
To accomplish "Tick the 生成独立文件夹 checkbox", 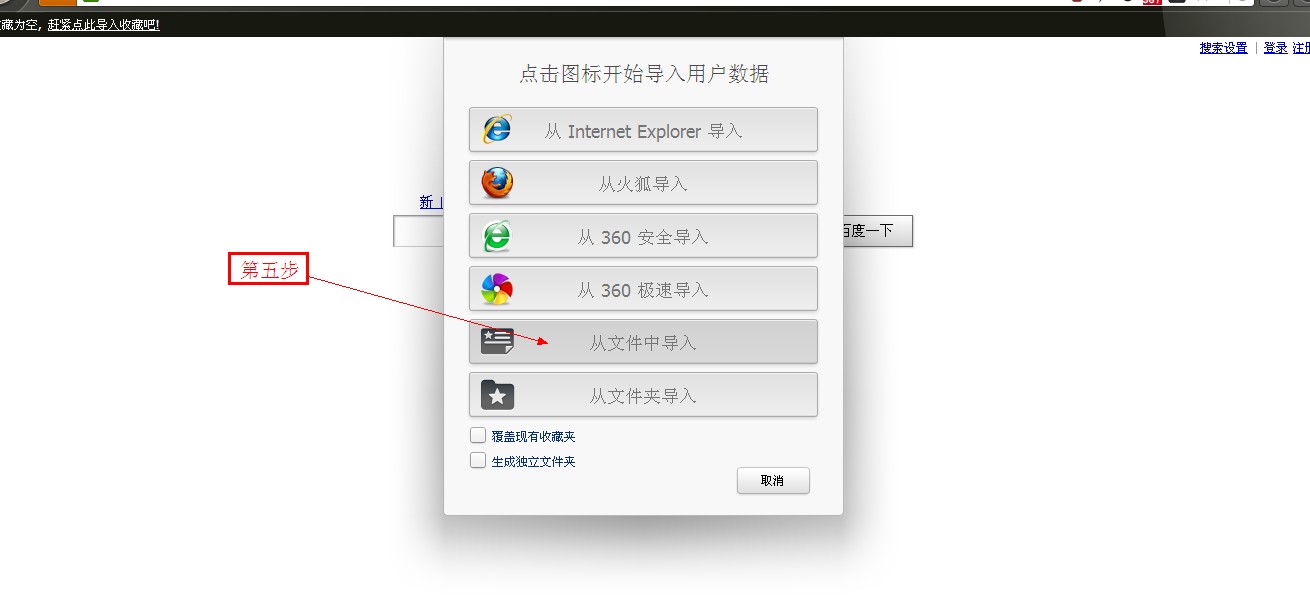I will click(x=478, y=461).
